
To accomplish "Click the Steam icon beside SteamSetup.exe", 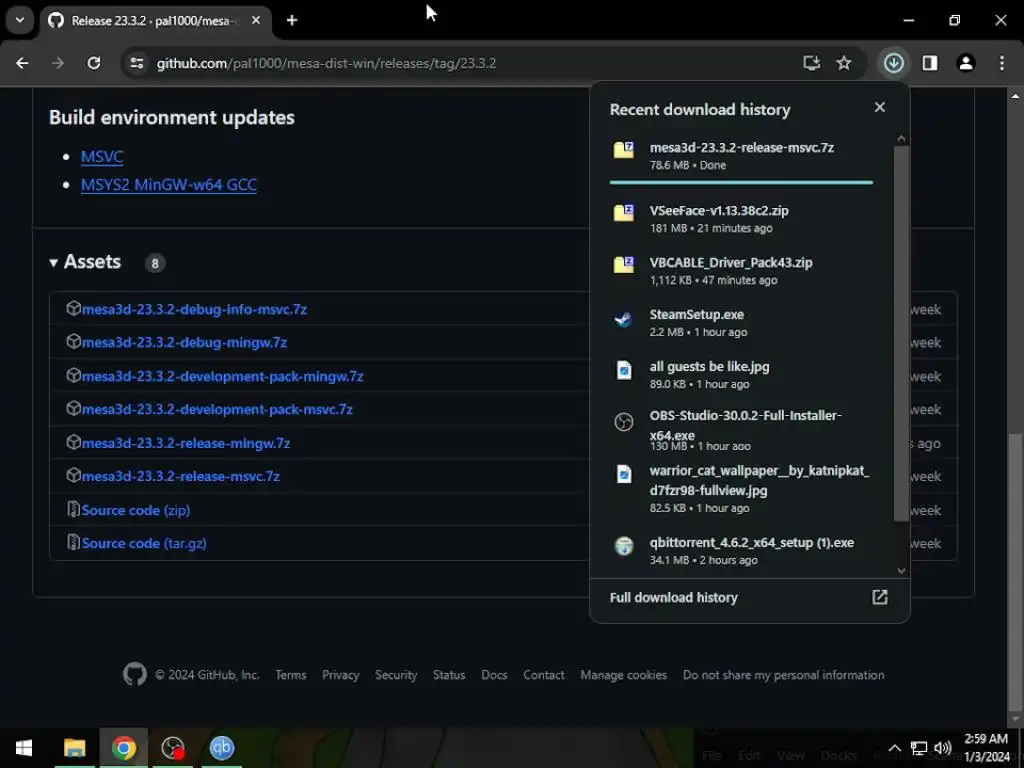I will (623, 319).
